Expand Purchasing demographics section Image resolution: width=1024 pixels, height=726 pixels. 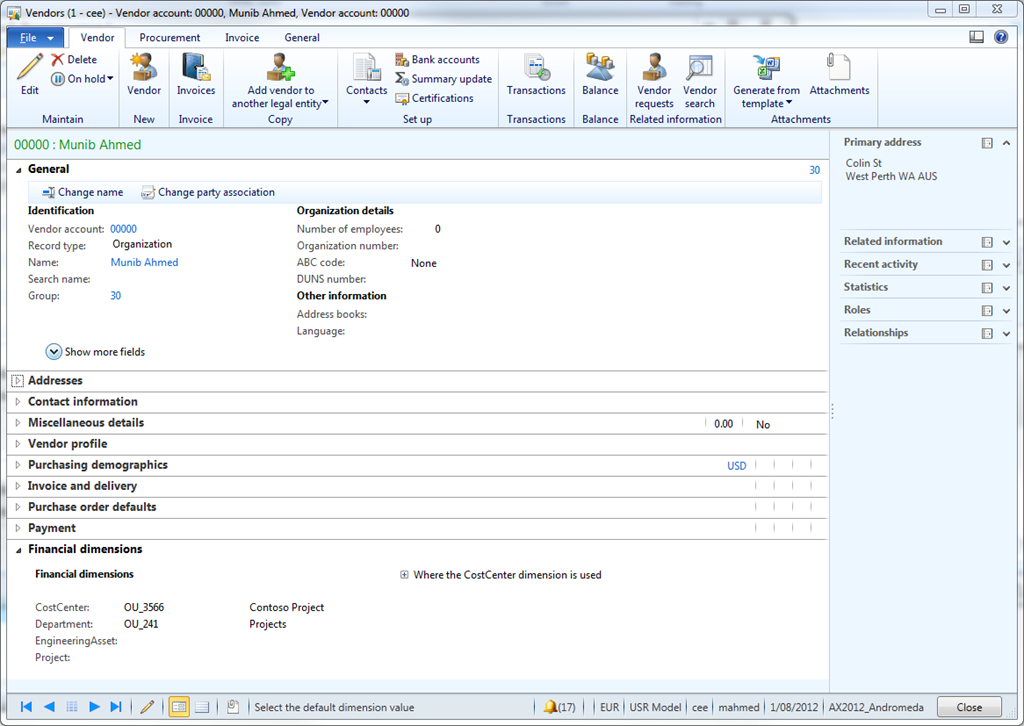click(x=18, y=465)
